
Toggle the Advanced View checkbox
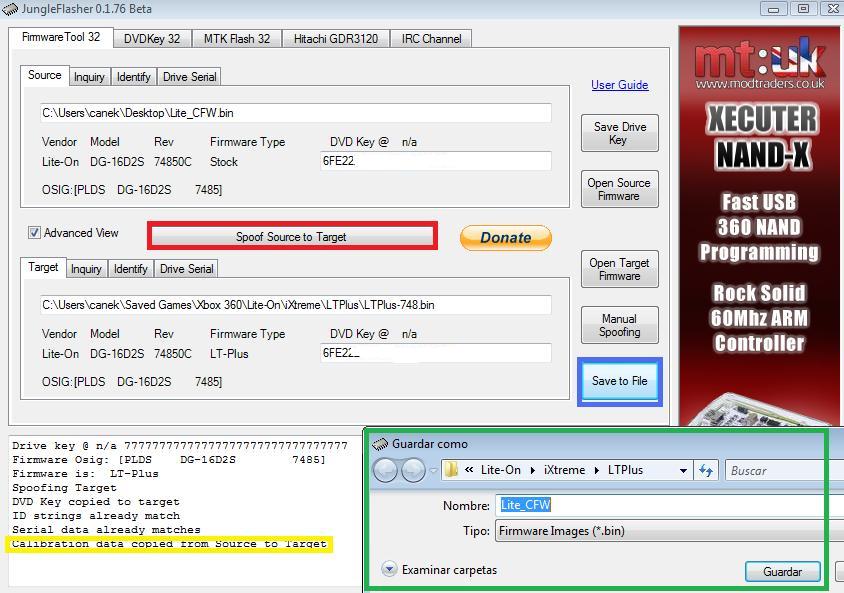[x=35, y=233]
